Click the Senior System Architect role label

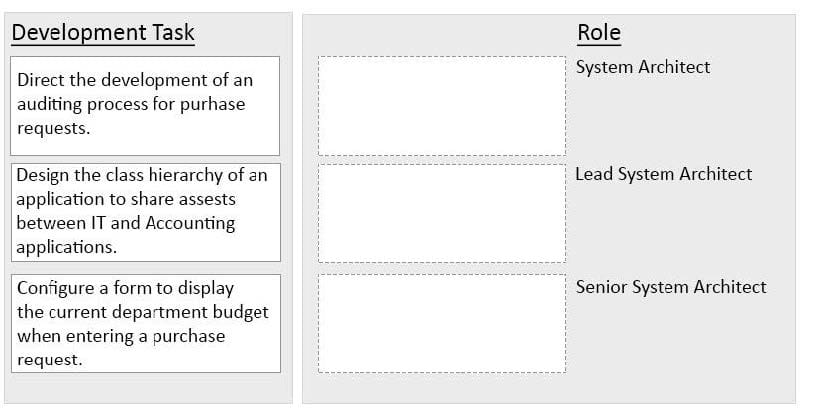(671, 287)
